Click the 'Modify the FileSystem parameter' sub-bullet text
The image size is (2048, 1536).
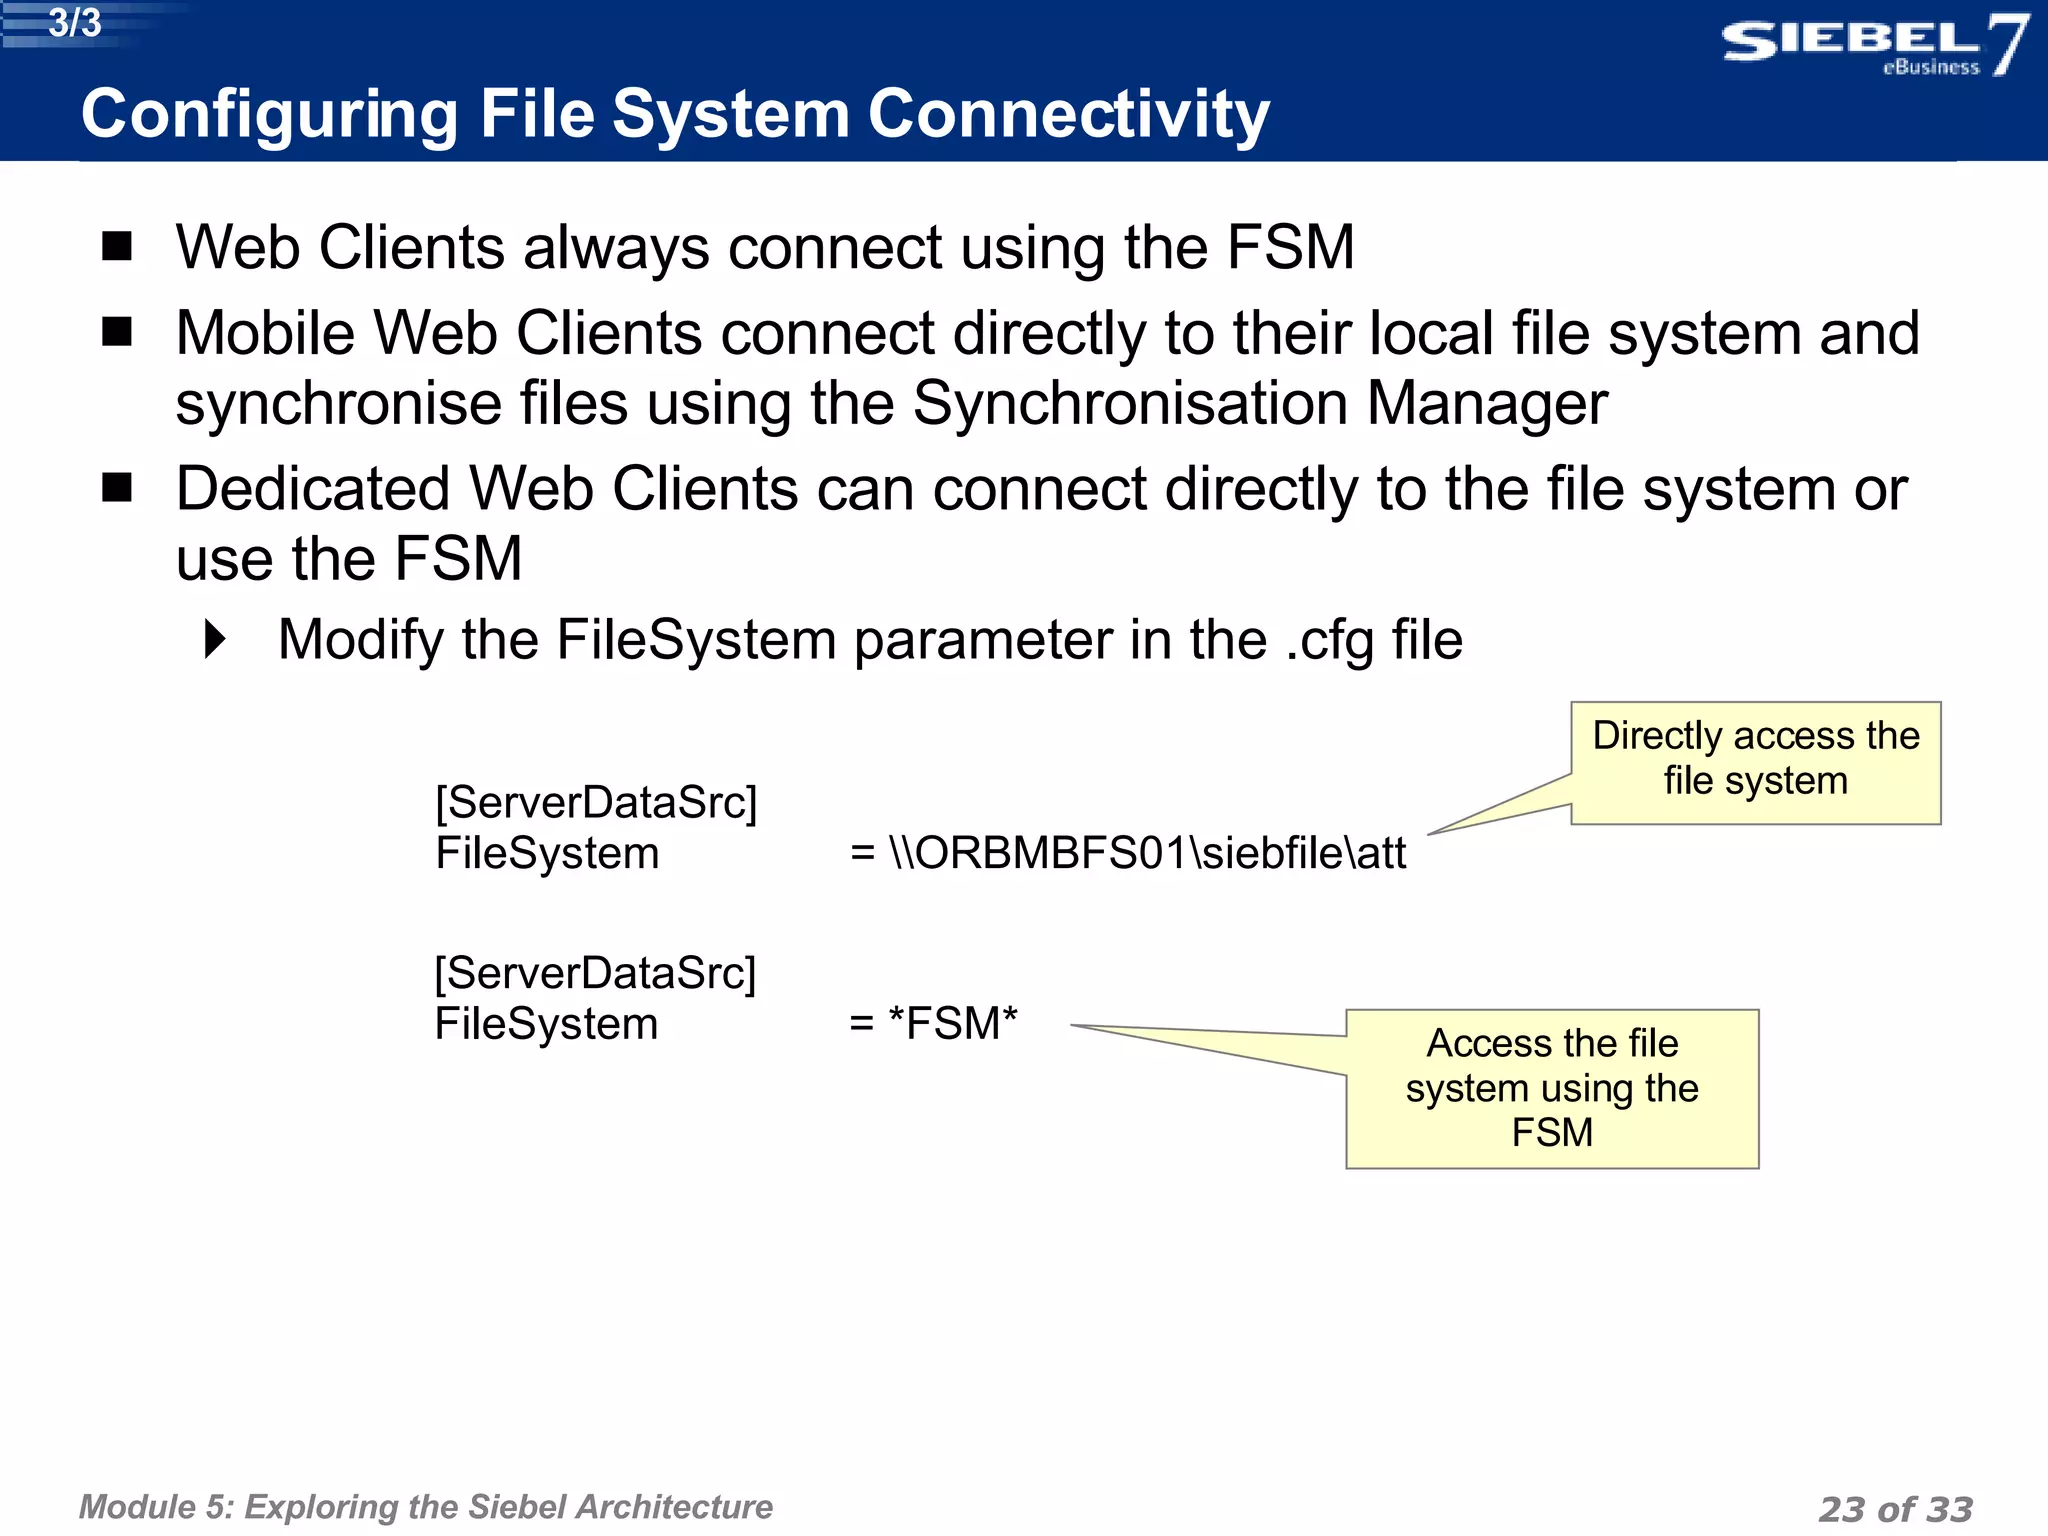point(869,640)
